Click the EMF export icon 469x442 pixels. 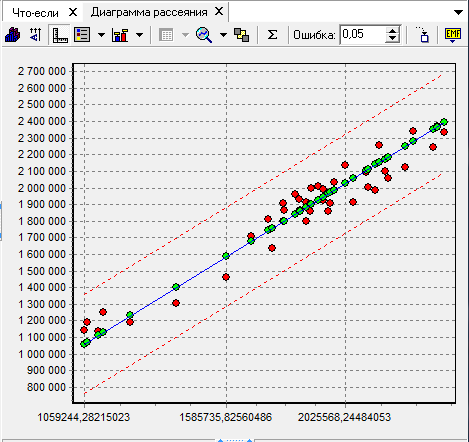tap(453, 35)
